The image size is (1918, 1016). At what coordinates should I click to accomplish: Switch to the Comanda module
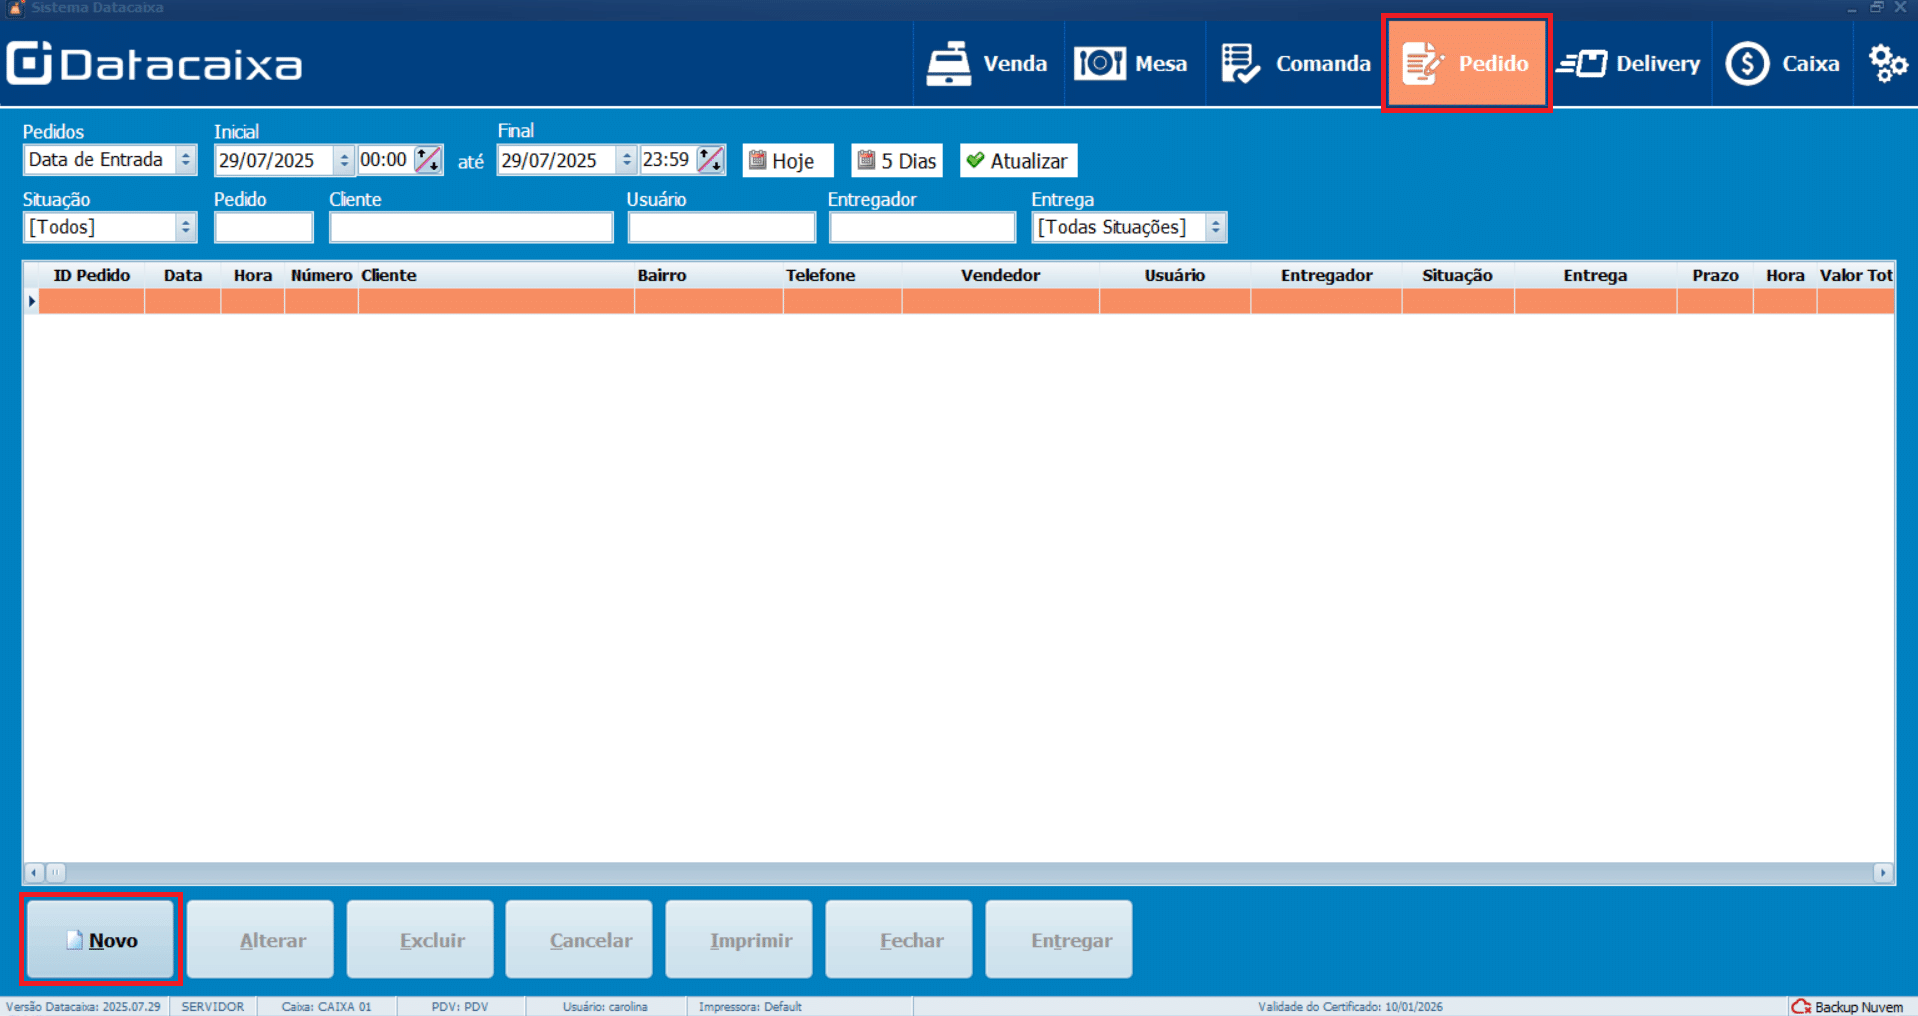point(1295,64)
